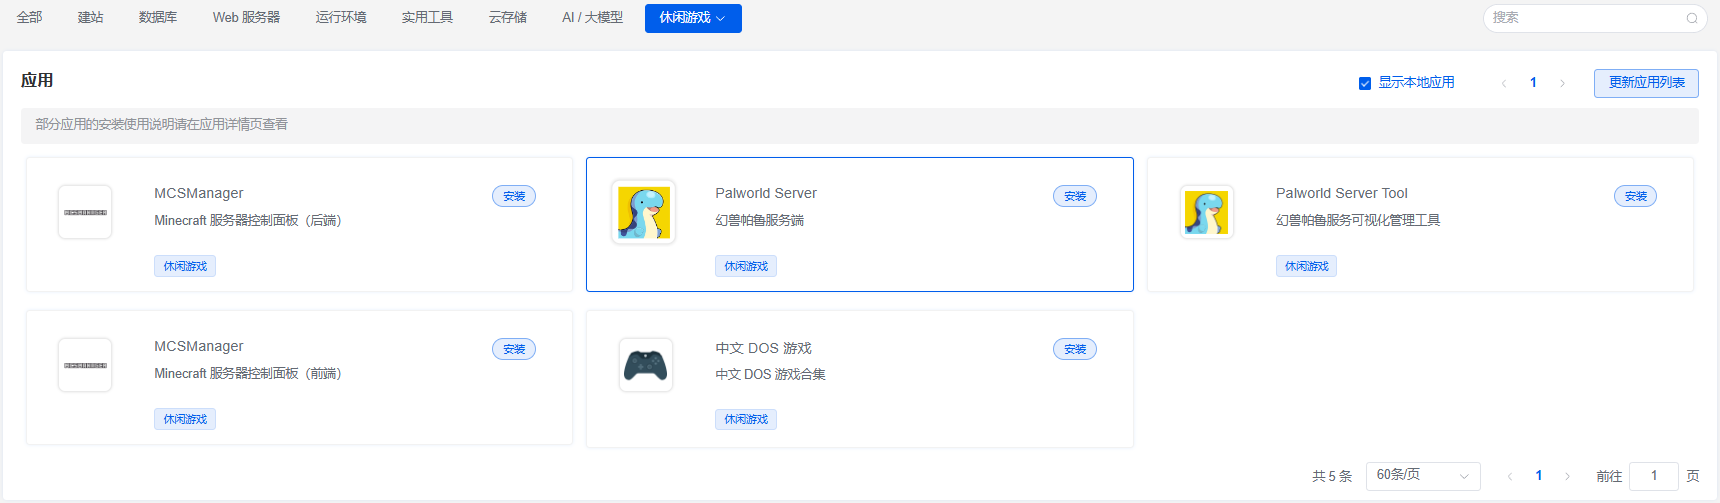The width and height of the screenshot is (1720, 503).
Task: Install Palworld Server
Action: tap(1075, 196)
